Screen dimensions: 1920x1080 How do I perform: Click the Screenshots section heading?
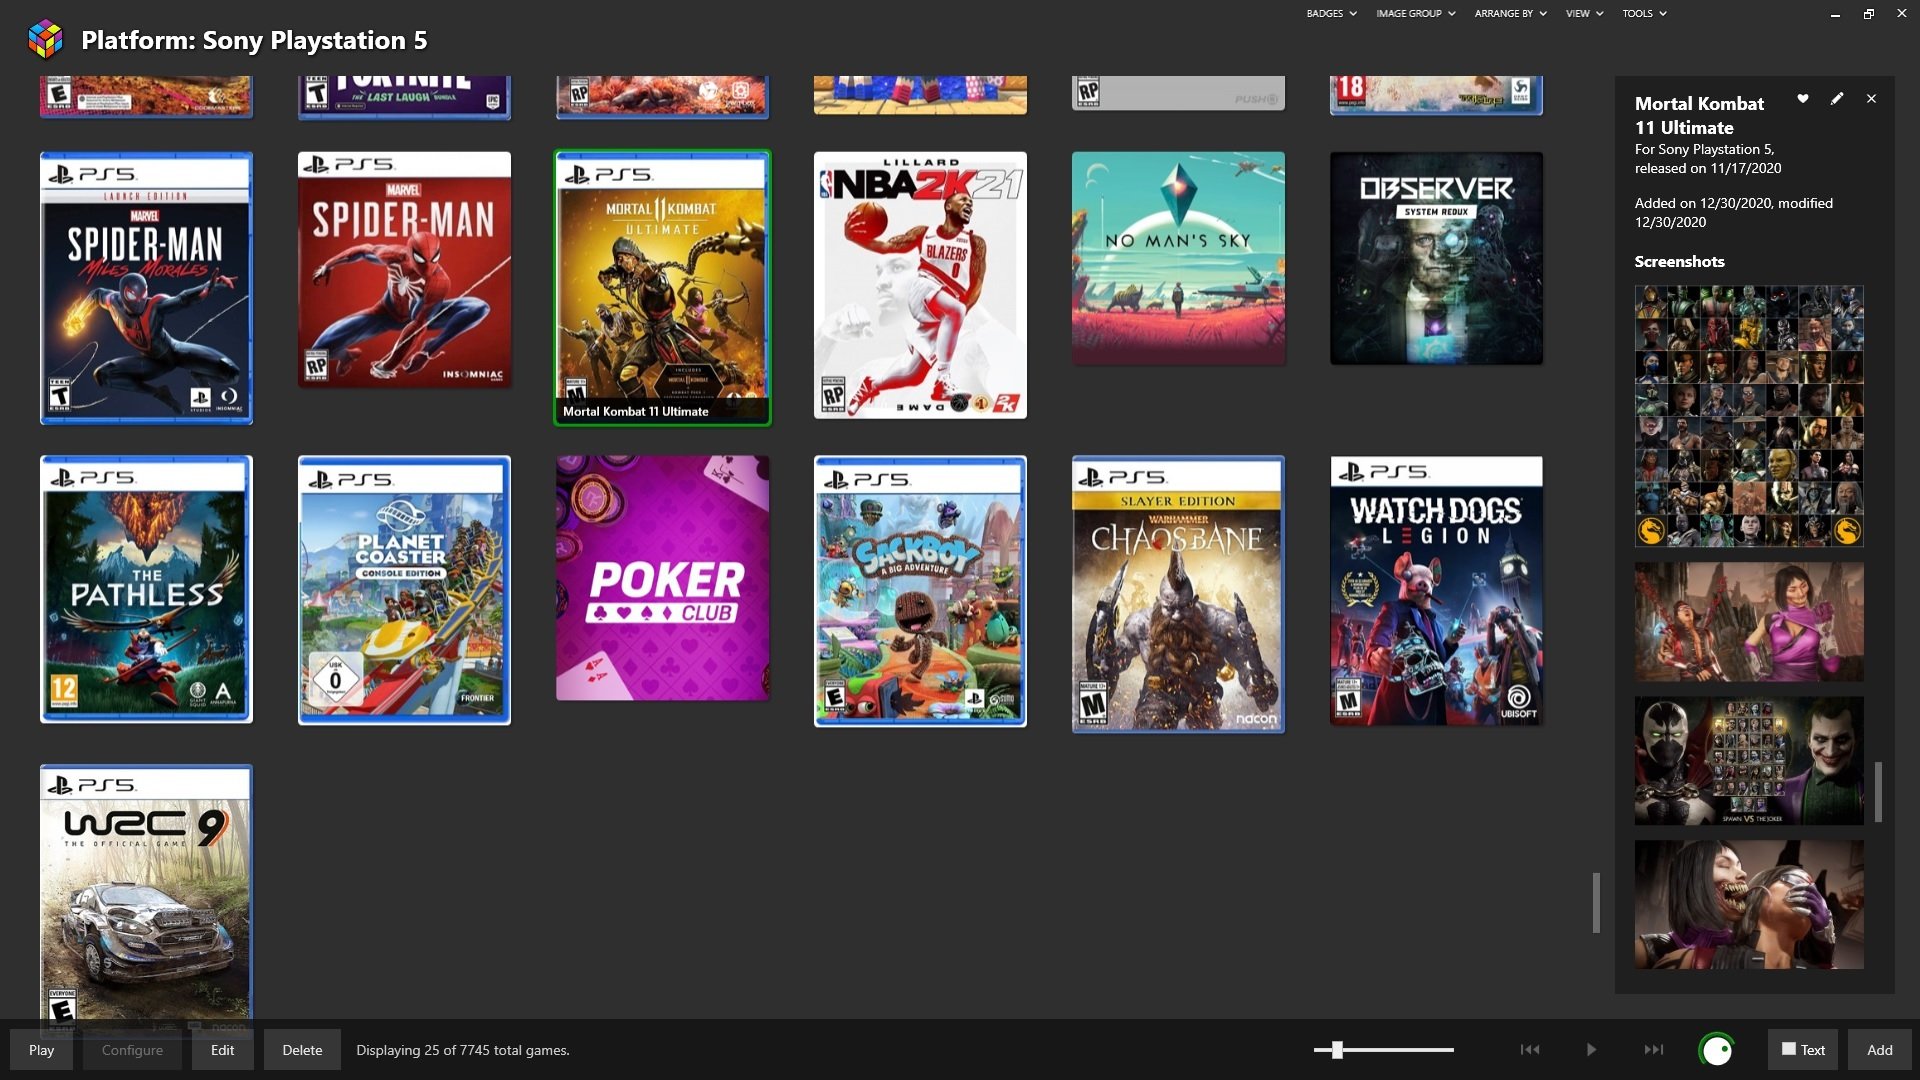(1679, 261)
